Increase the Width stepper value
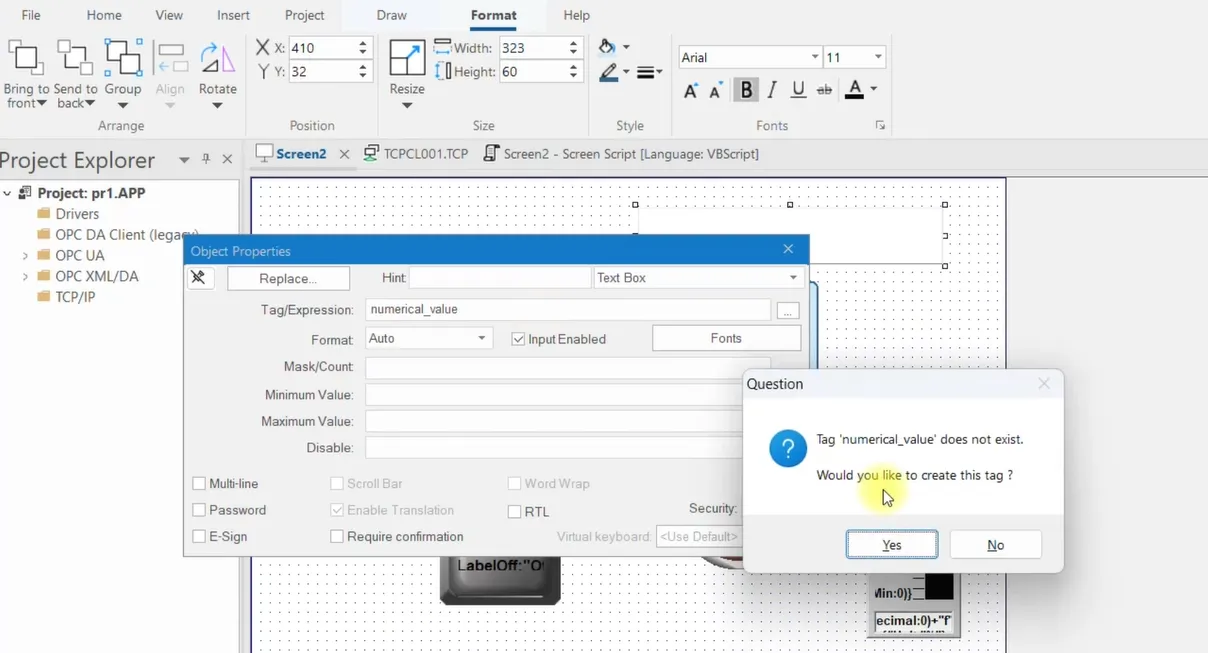Viewport: 1208px width, 653px height. 573,43
